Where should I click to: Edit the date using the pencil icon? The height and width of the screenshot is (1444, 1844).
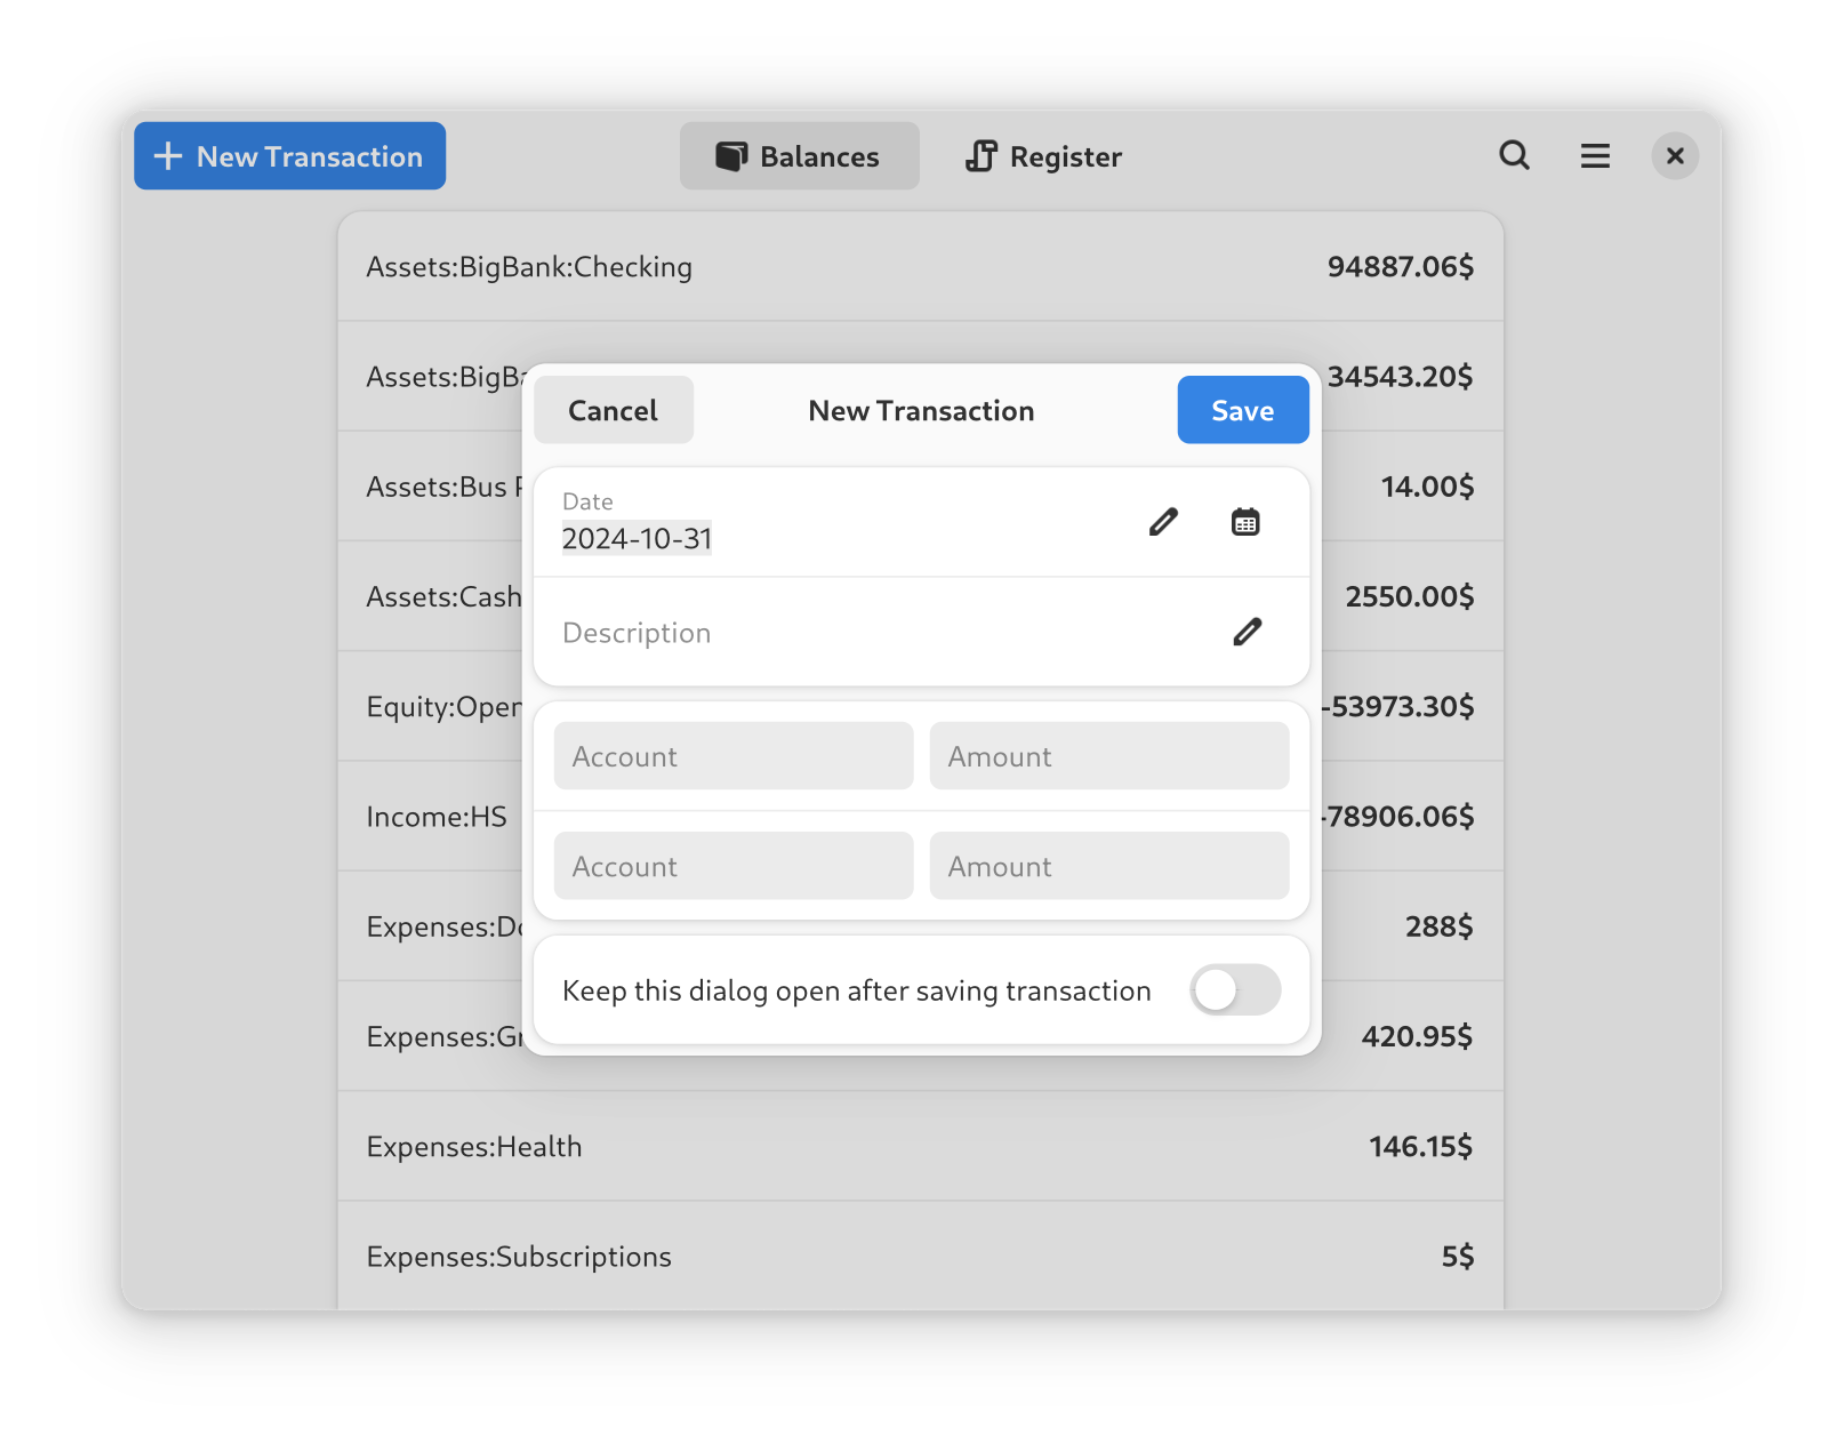click(x=1162, y=521)
